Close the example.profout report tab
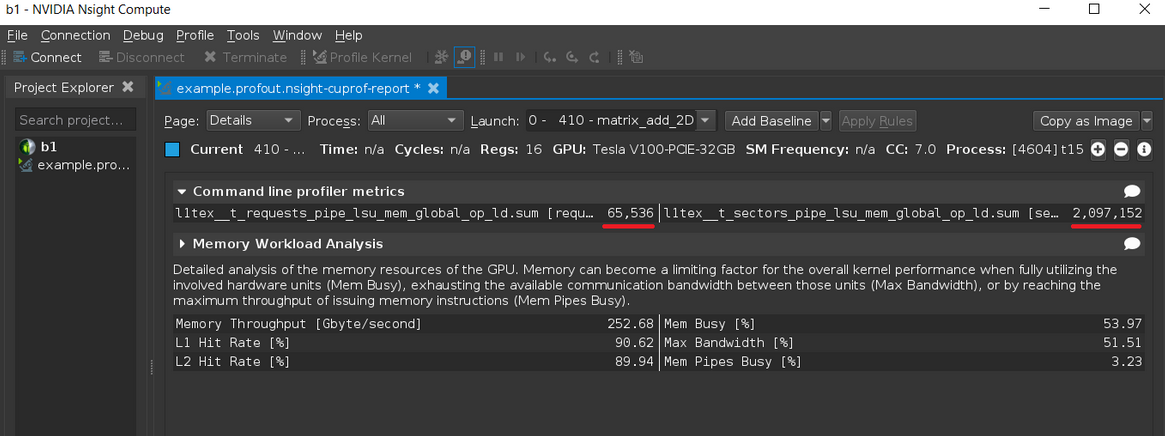The width and height of the screenshot is (1165, 436). click(433, 88)
